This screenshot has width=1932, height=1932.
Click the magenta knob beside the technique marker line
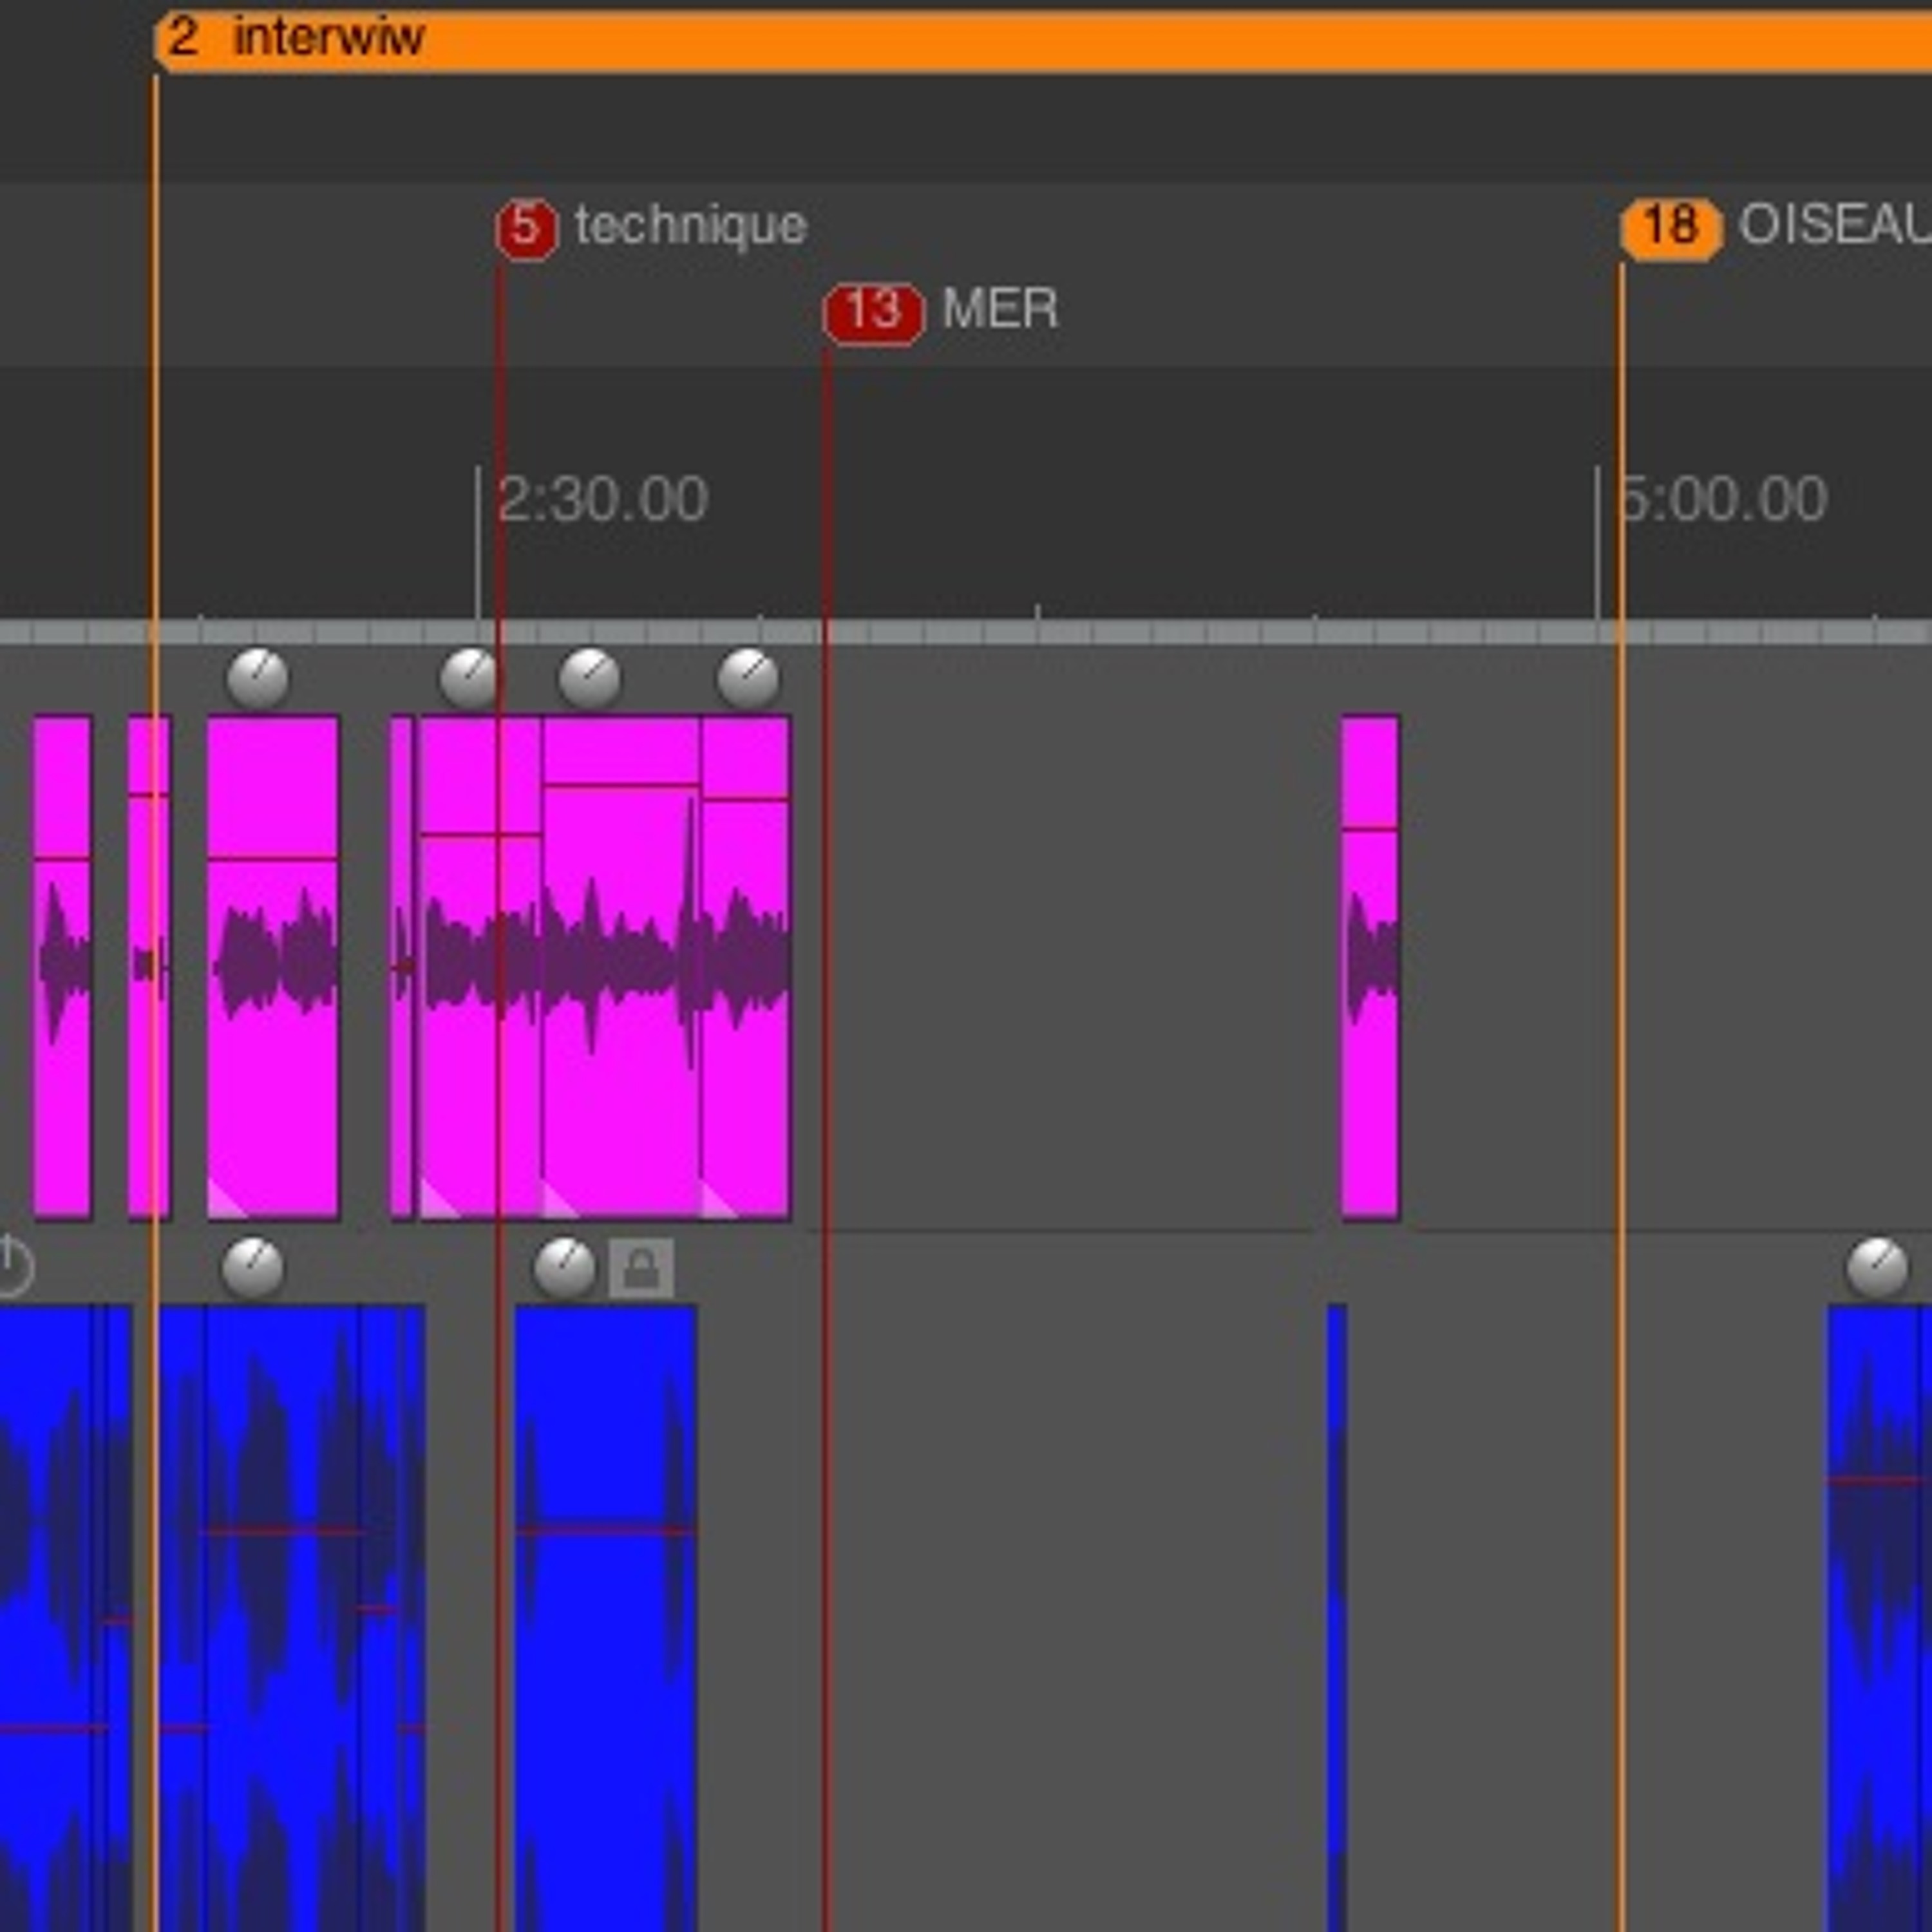(x=468, y=678)
